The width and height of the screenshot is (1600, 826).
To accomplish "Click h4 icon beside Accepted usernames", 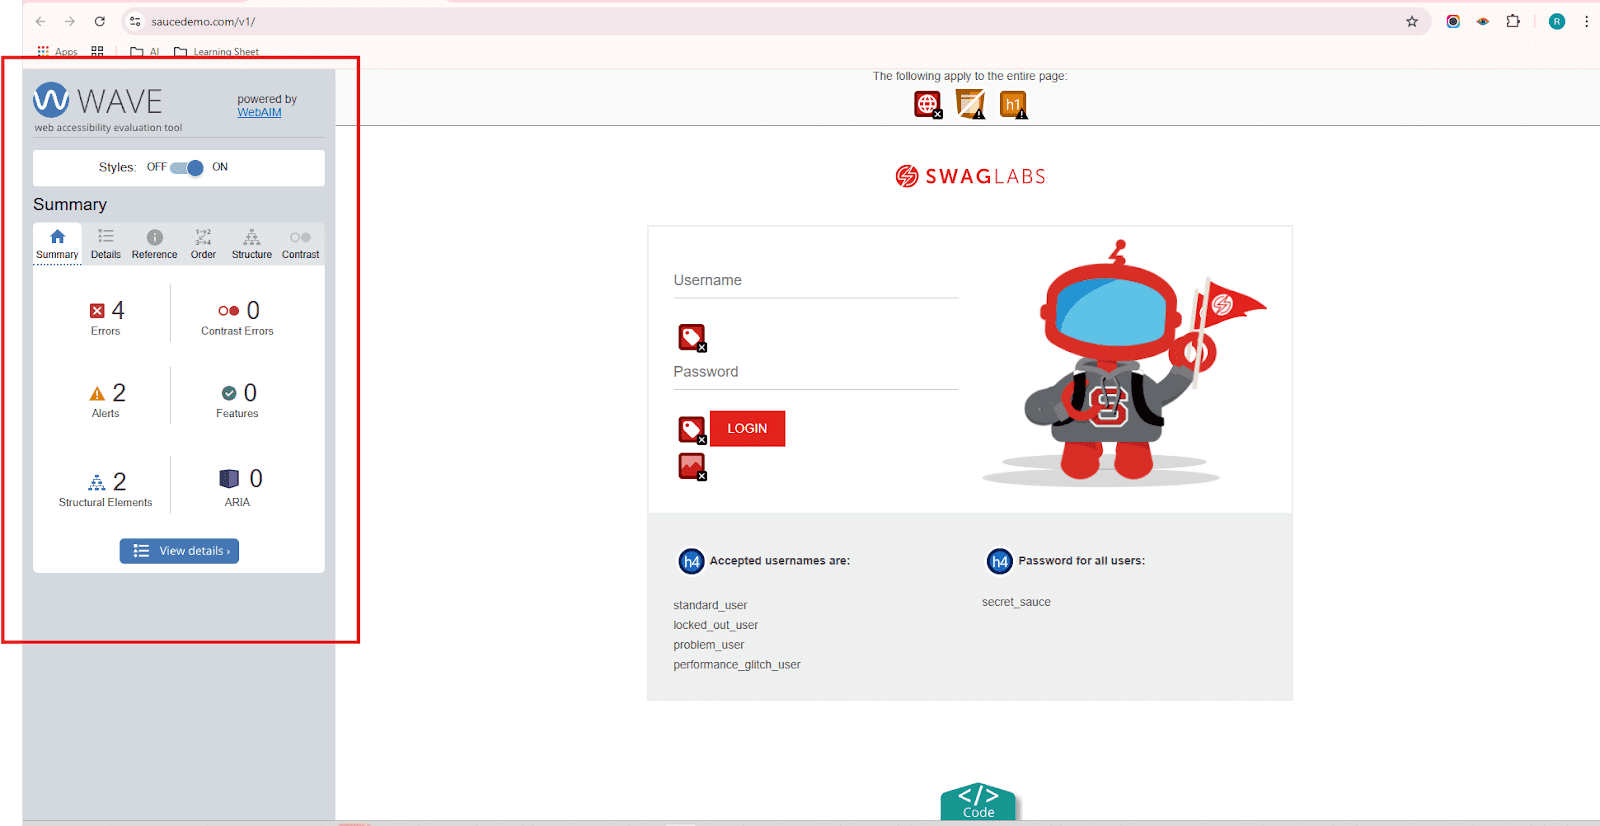I will (691, 562).
